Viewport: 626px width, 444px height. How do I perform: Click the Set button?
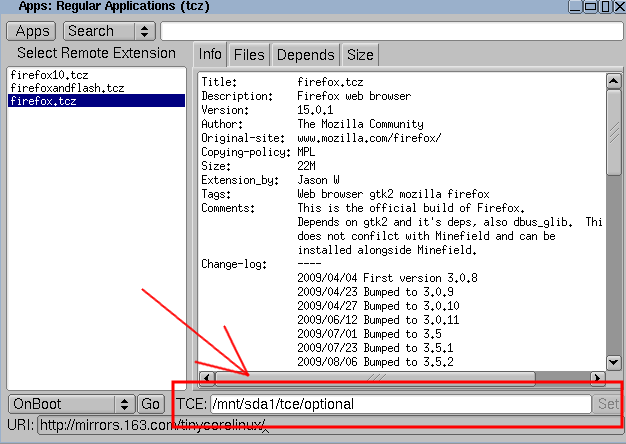608,404
